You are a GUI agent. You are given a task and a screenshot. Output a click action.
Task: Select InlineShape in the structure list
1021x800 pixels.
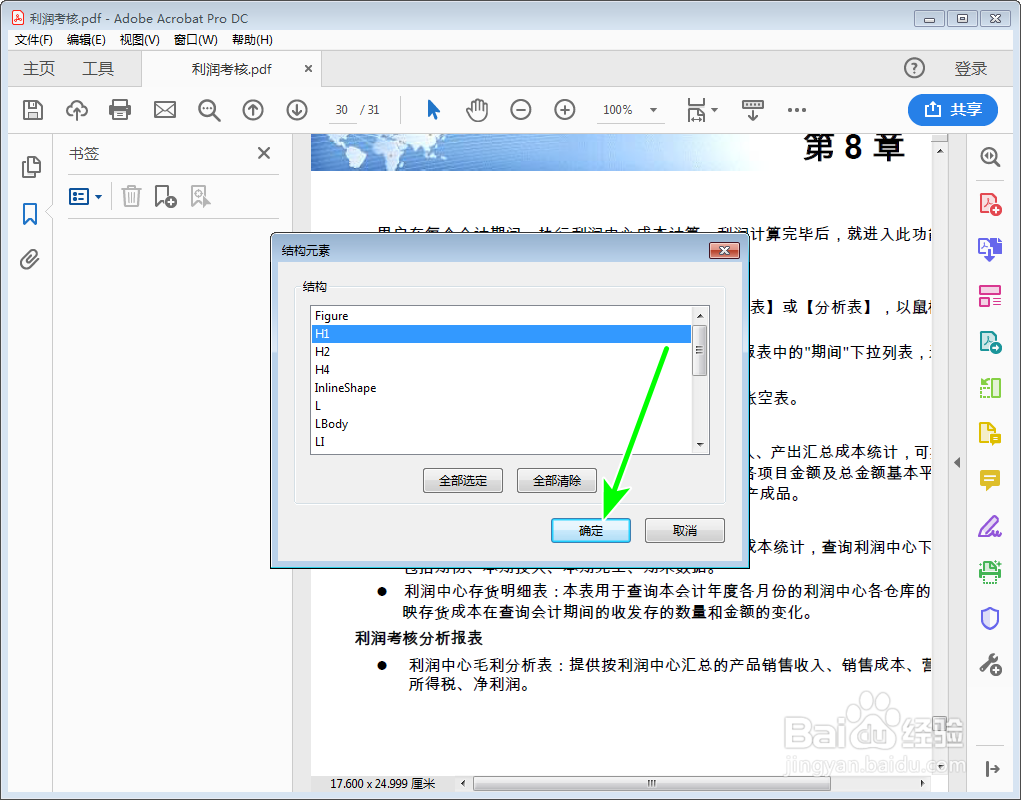(501, 388)
